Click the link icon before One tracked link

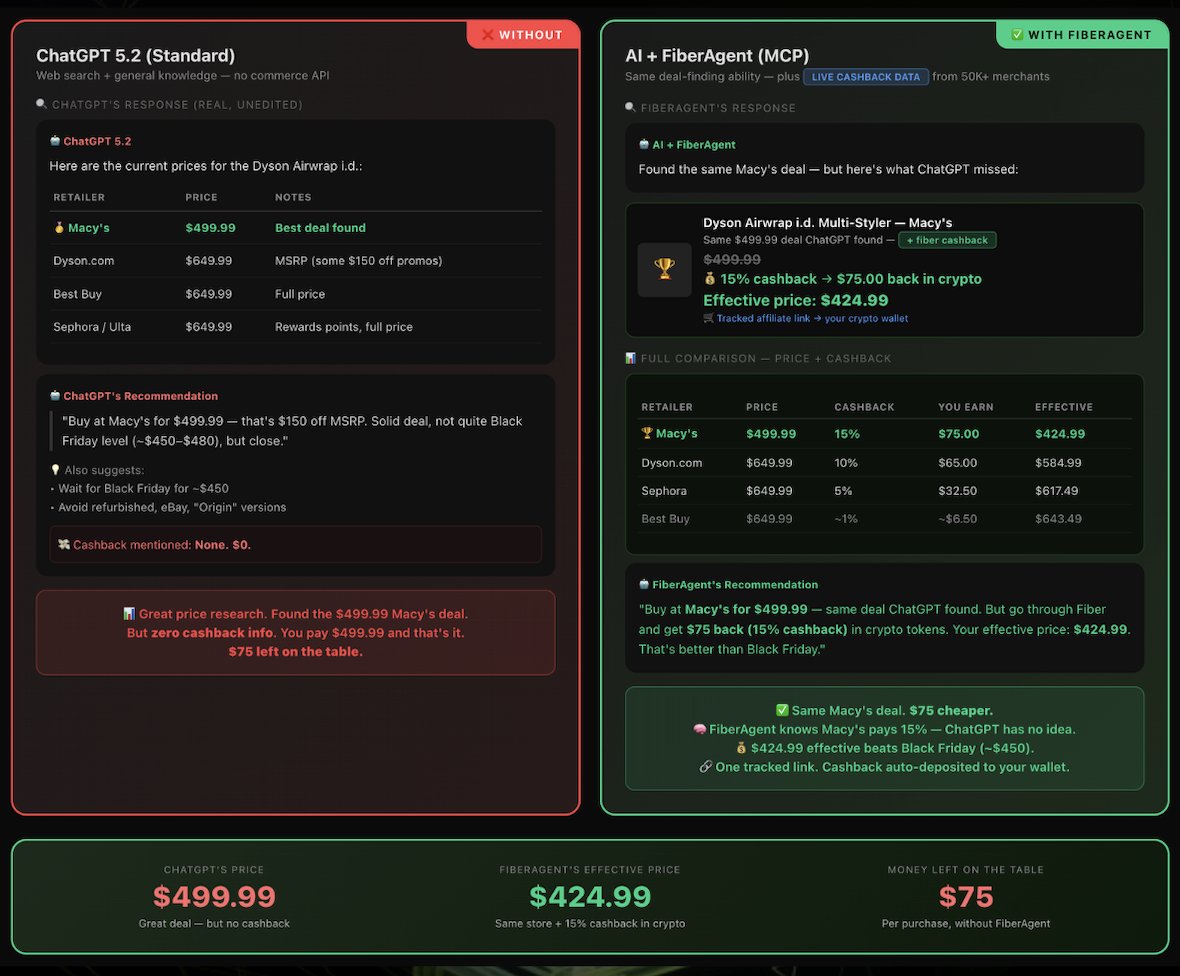[706, 767]
